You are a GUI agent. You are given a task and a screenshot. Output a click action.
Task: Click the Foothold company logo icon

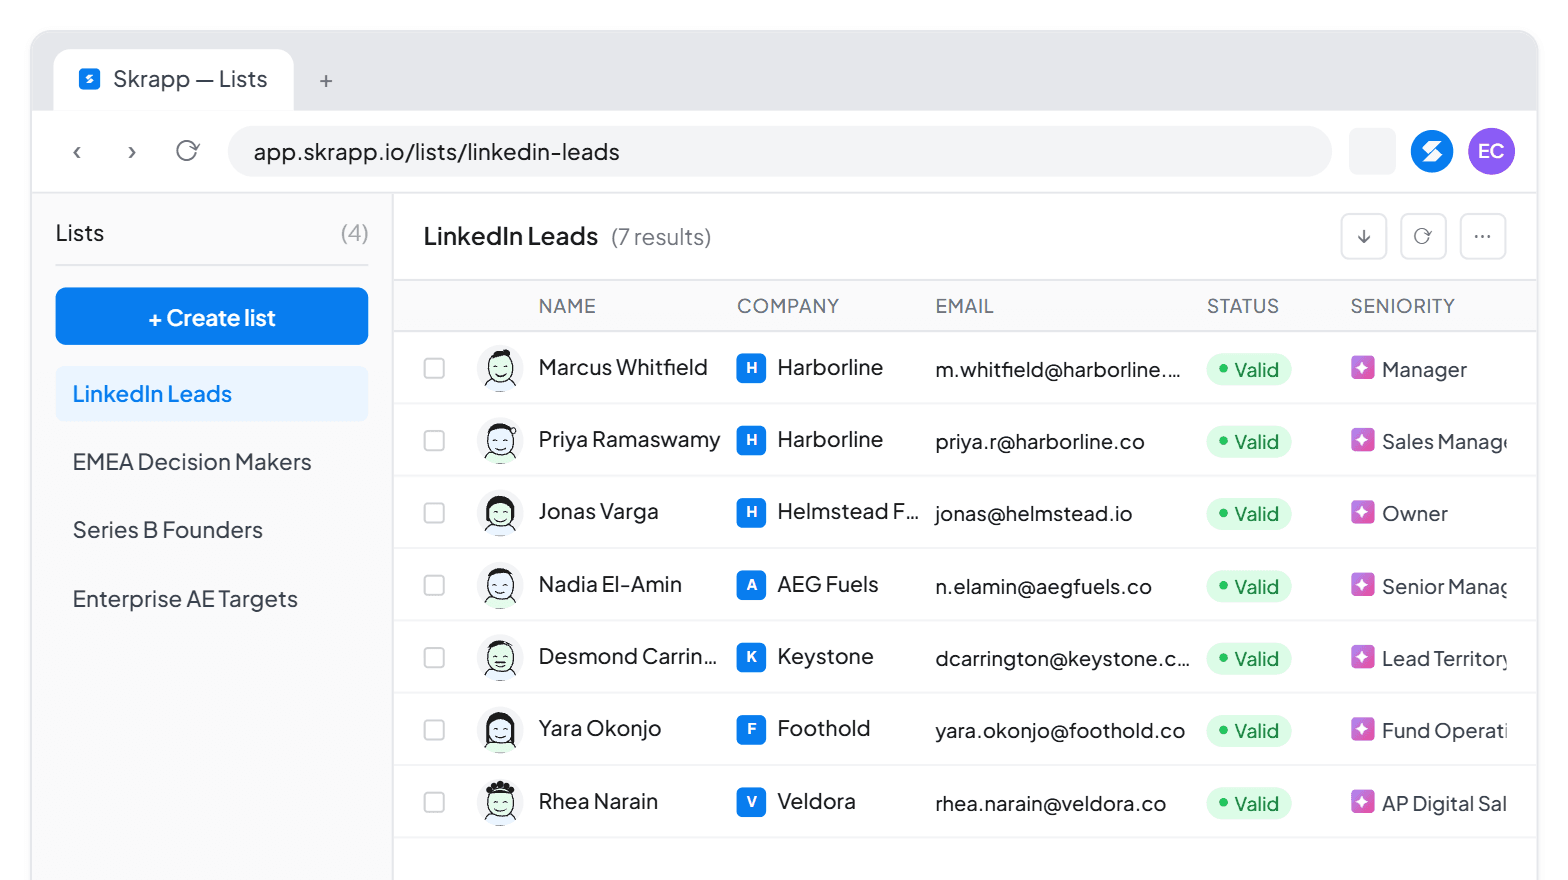click(x=751, y=729)
